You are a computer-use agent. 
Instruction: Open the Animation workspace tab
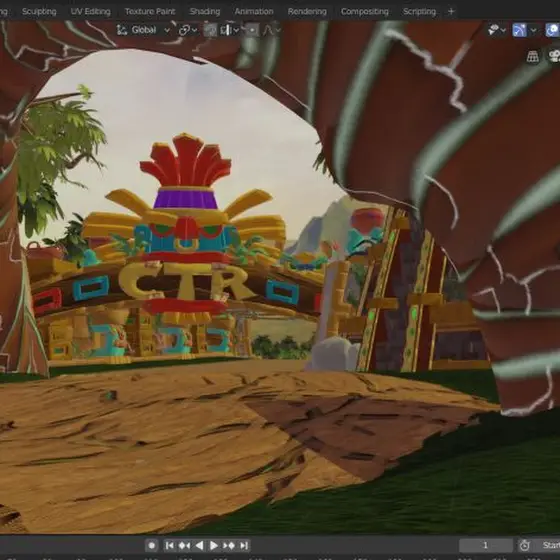(x=254, y=11)
